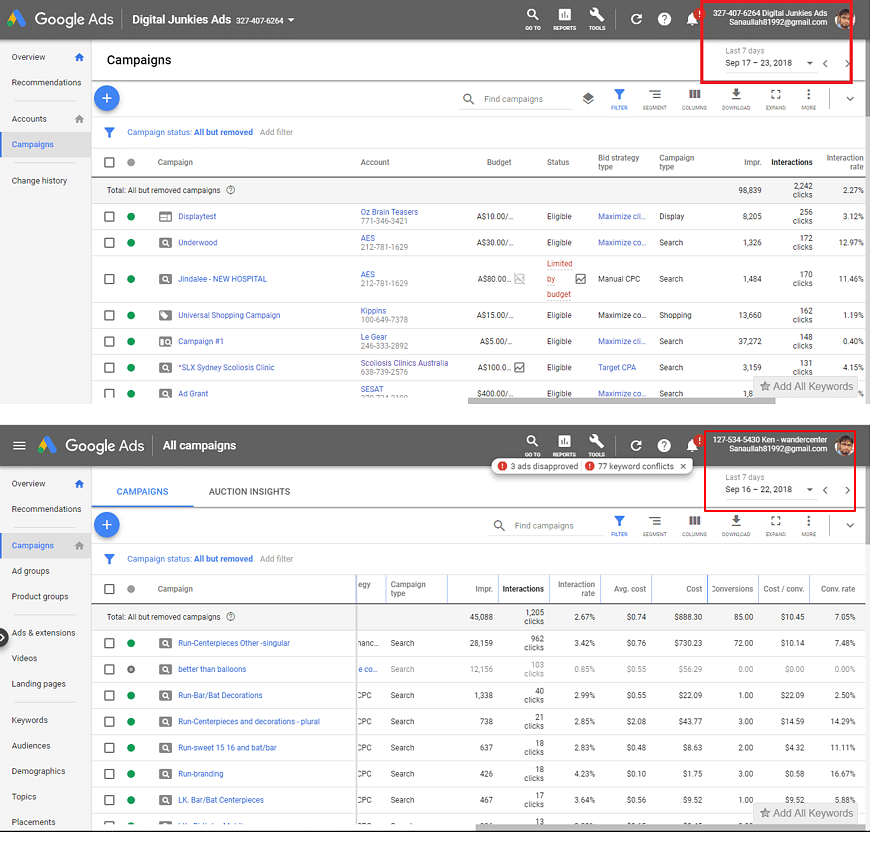Check the Underwood campaign checkbox
Viewport: 891px width, 842px height.
[109, 243]
